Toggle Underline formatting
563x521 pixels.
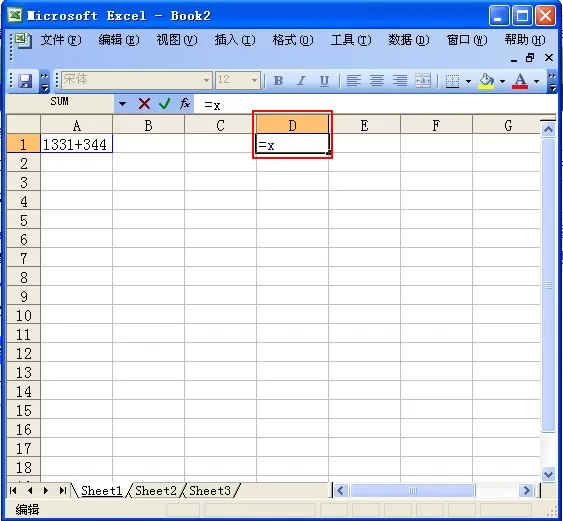coord(325,81)
